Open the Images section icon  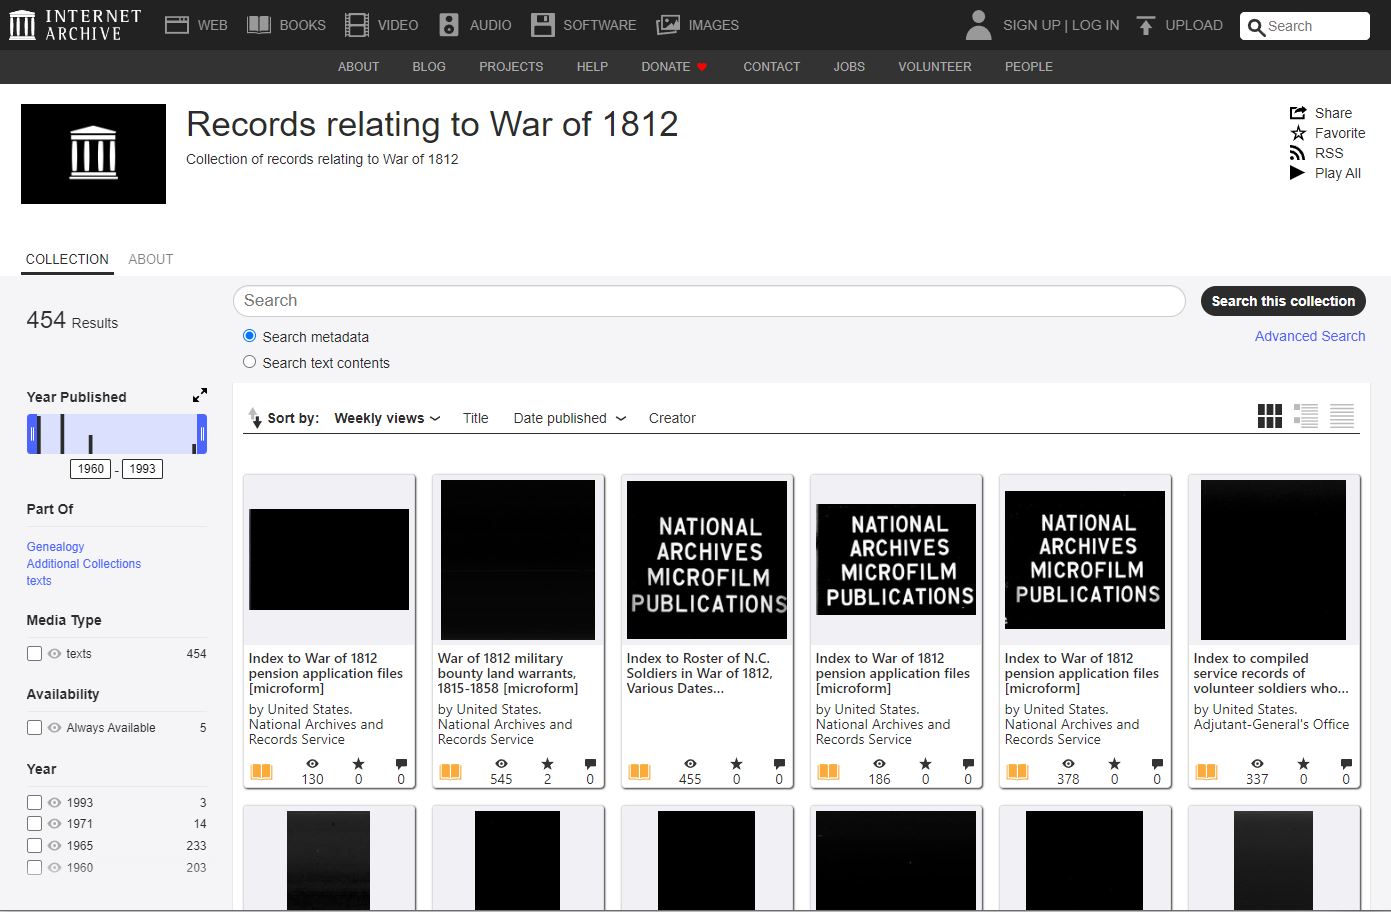668,25
